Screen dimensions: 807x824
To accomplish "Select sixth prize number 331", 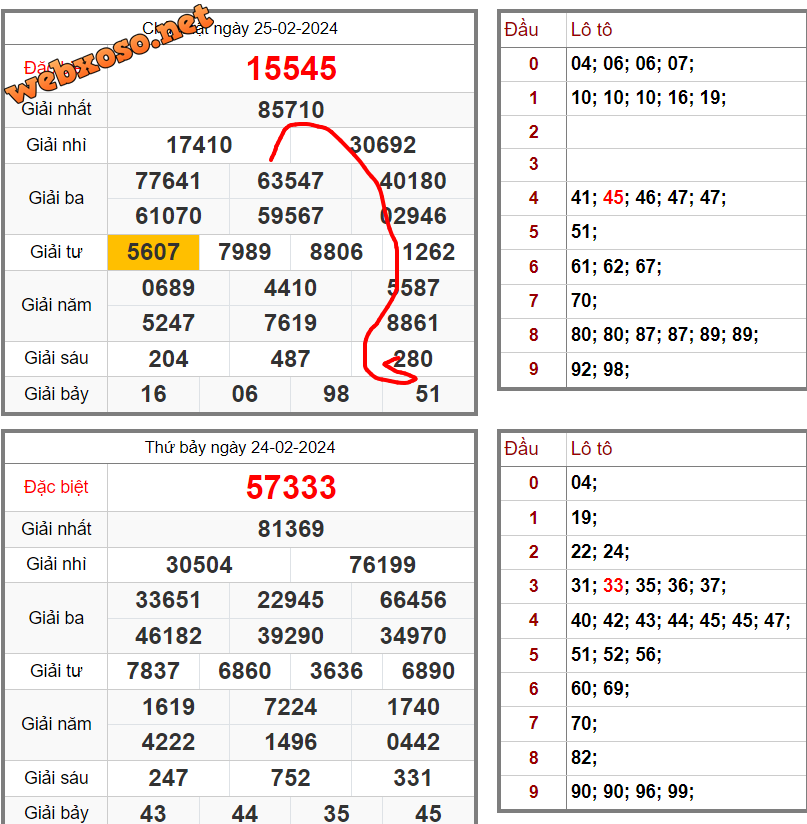I will 413,778.
